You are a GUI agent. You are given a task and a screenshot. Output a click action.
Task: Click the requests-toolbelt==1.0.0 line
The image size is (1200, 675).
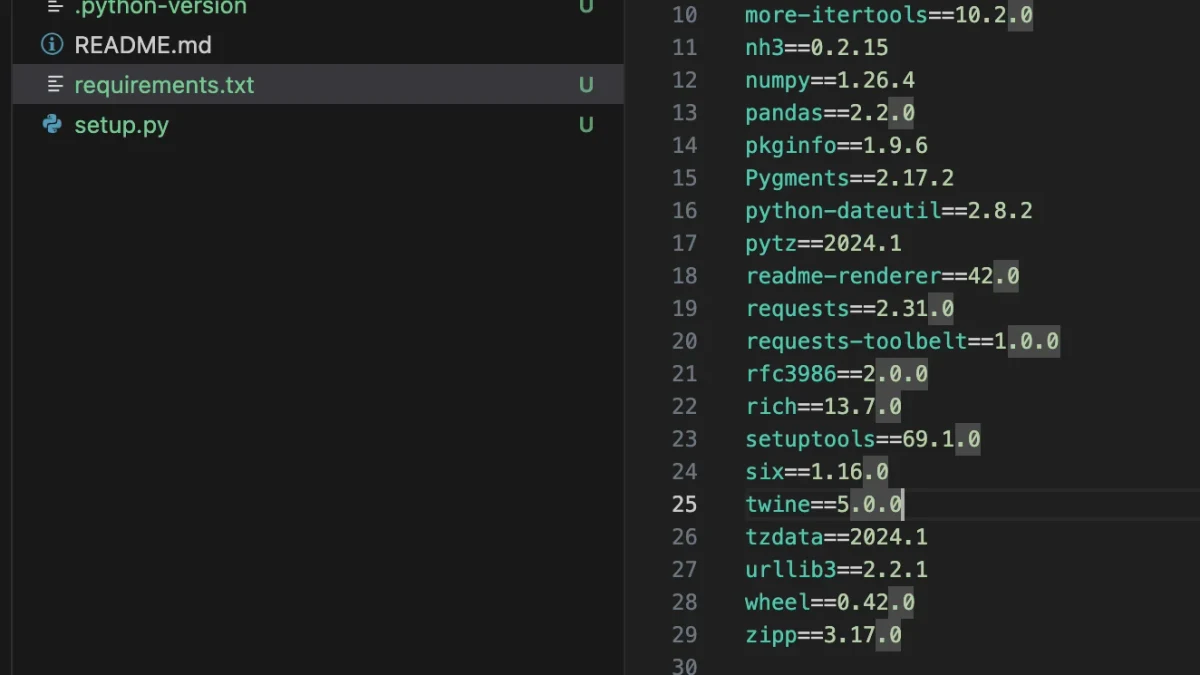pos(902,341)
